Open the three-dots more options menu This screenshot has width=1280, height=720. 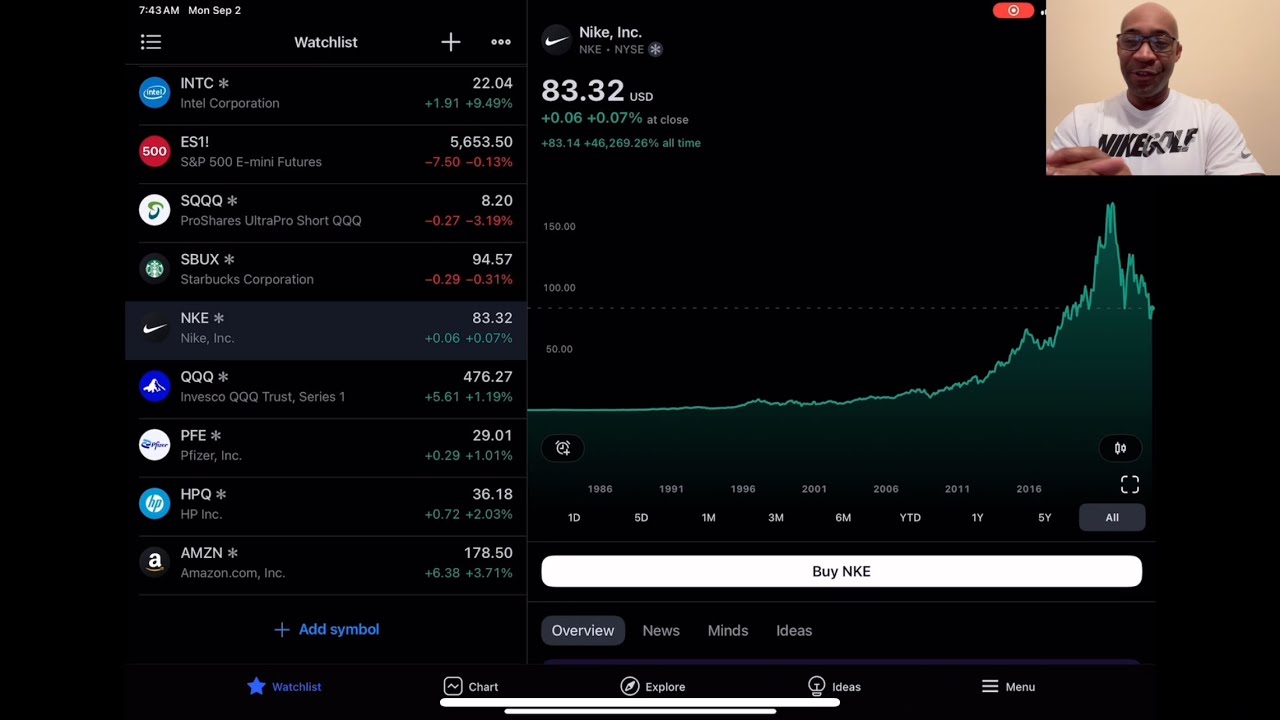pos(501,42)
